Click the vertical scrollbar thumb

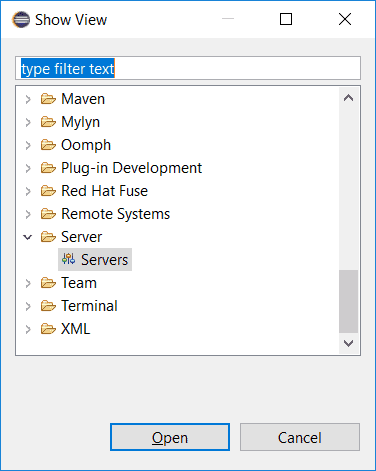pyautogui.click(x=349, y=301)
